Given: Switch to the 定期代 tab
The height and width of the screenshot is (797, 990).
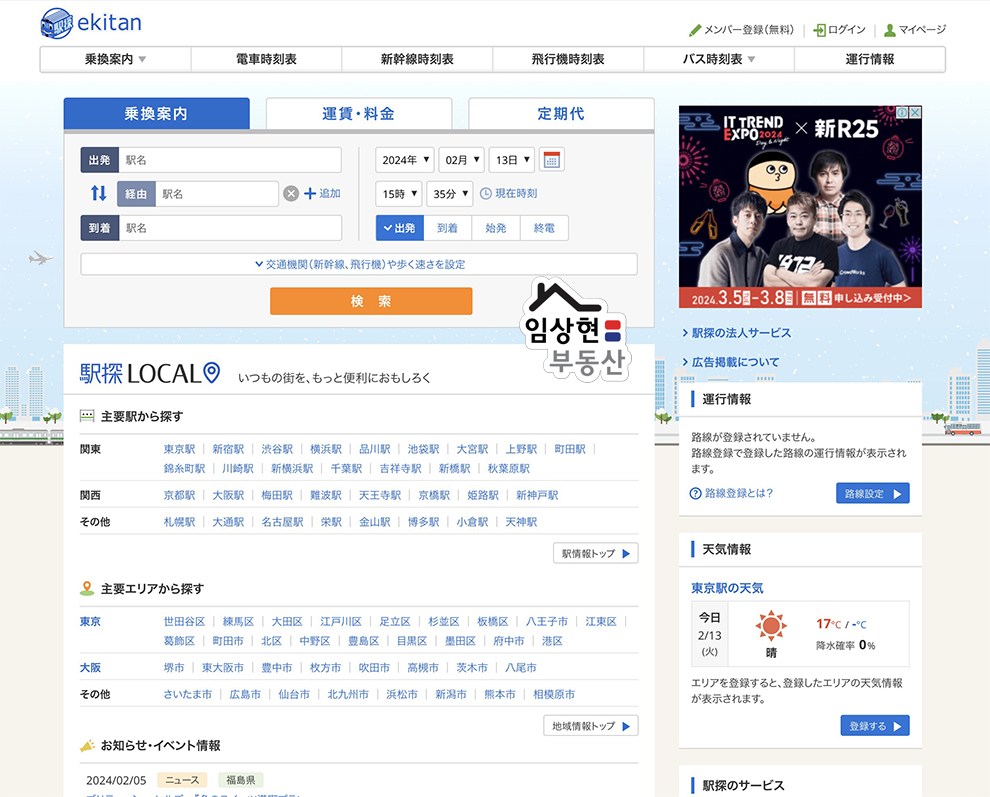Looking at the screenshot, I should point(561,114).
